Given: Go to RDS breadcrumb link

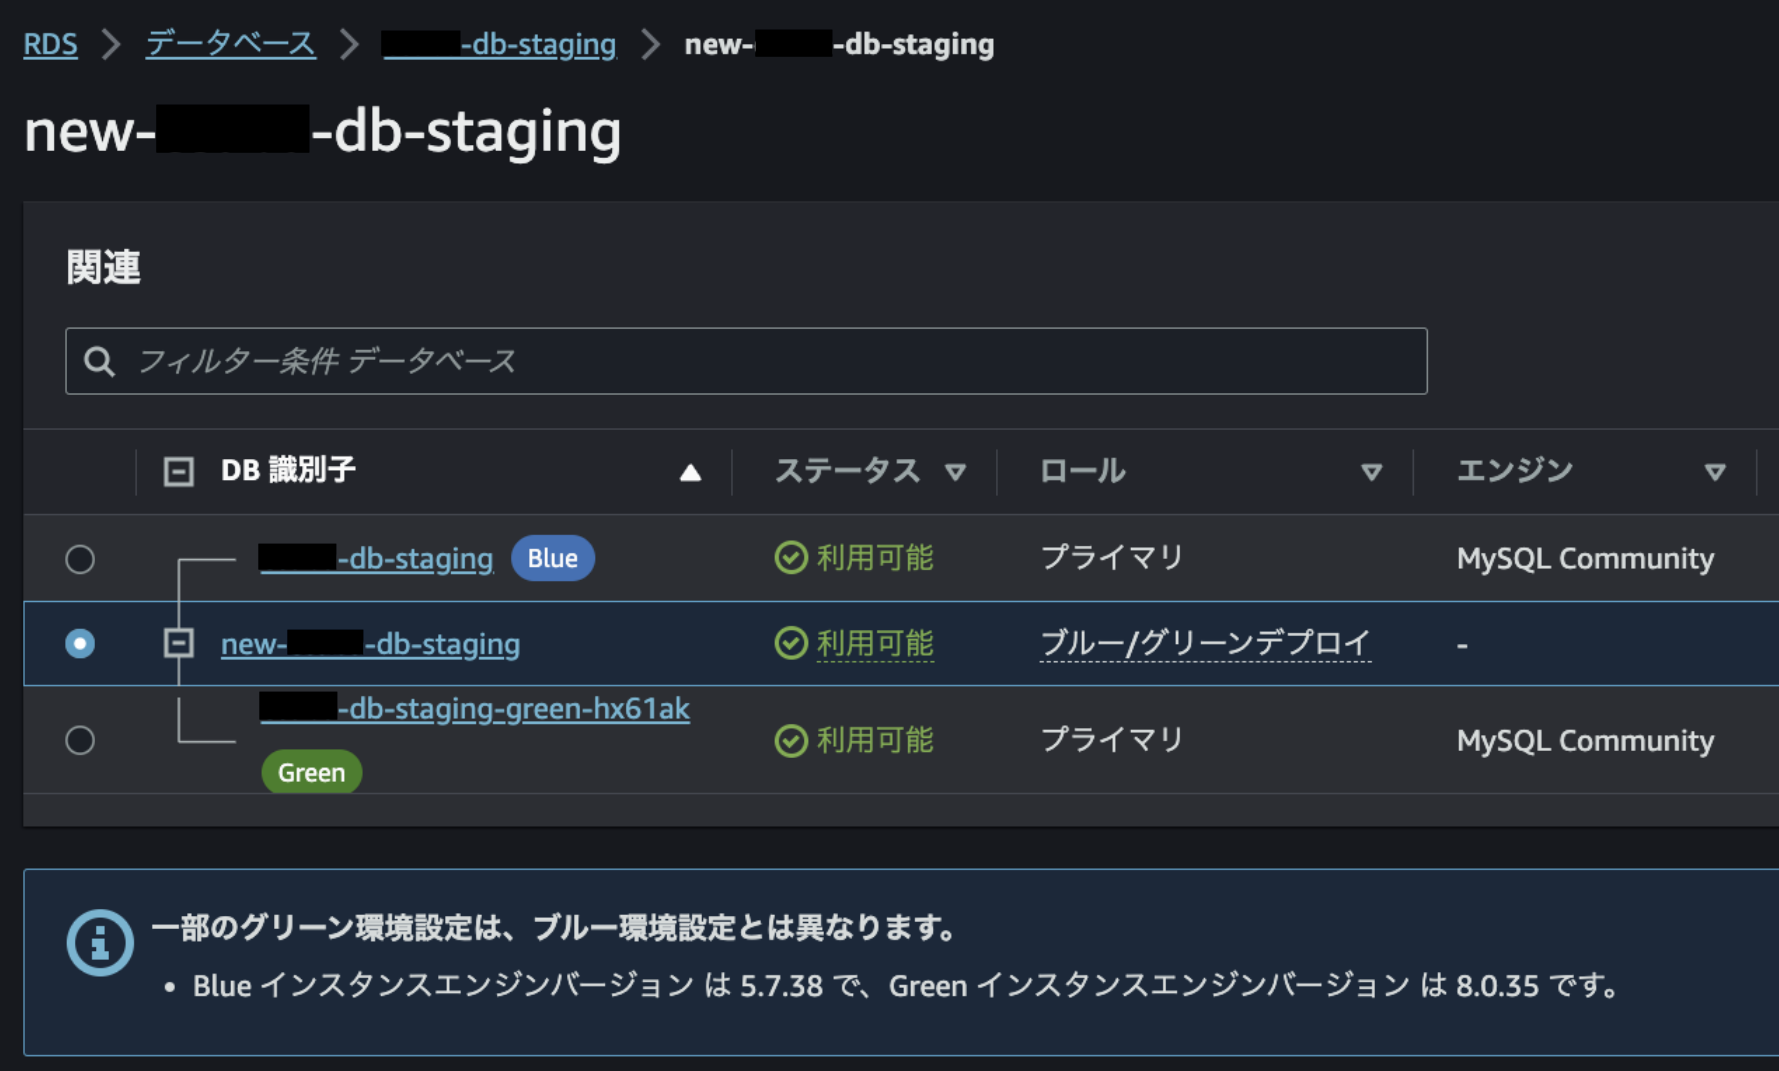Looking at the screenshot, I should click(x=50, y=44).
